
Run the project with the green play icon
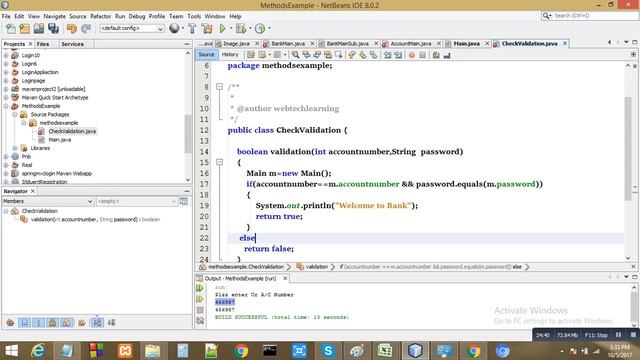pos(222,29)
